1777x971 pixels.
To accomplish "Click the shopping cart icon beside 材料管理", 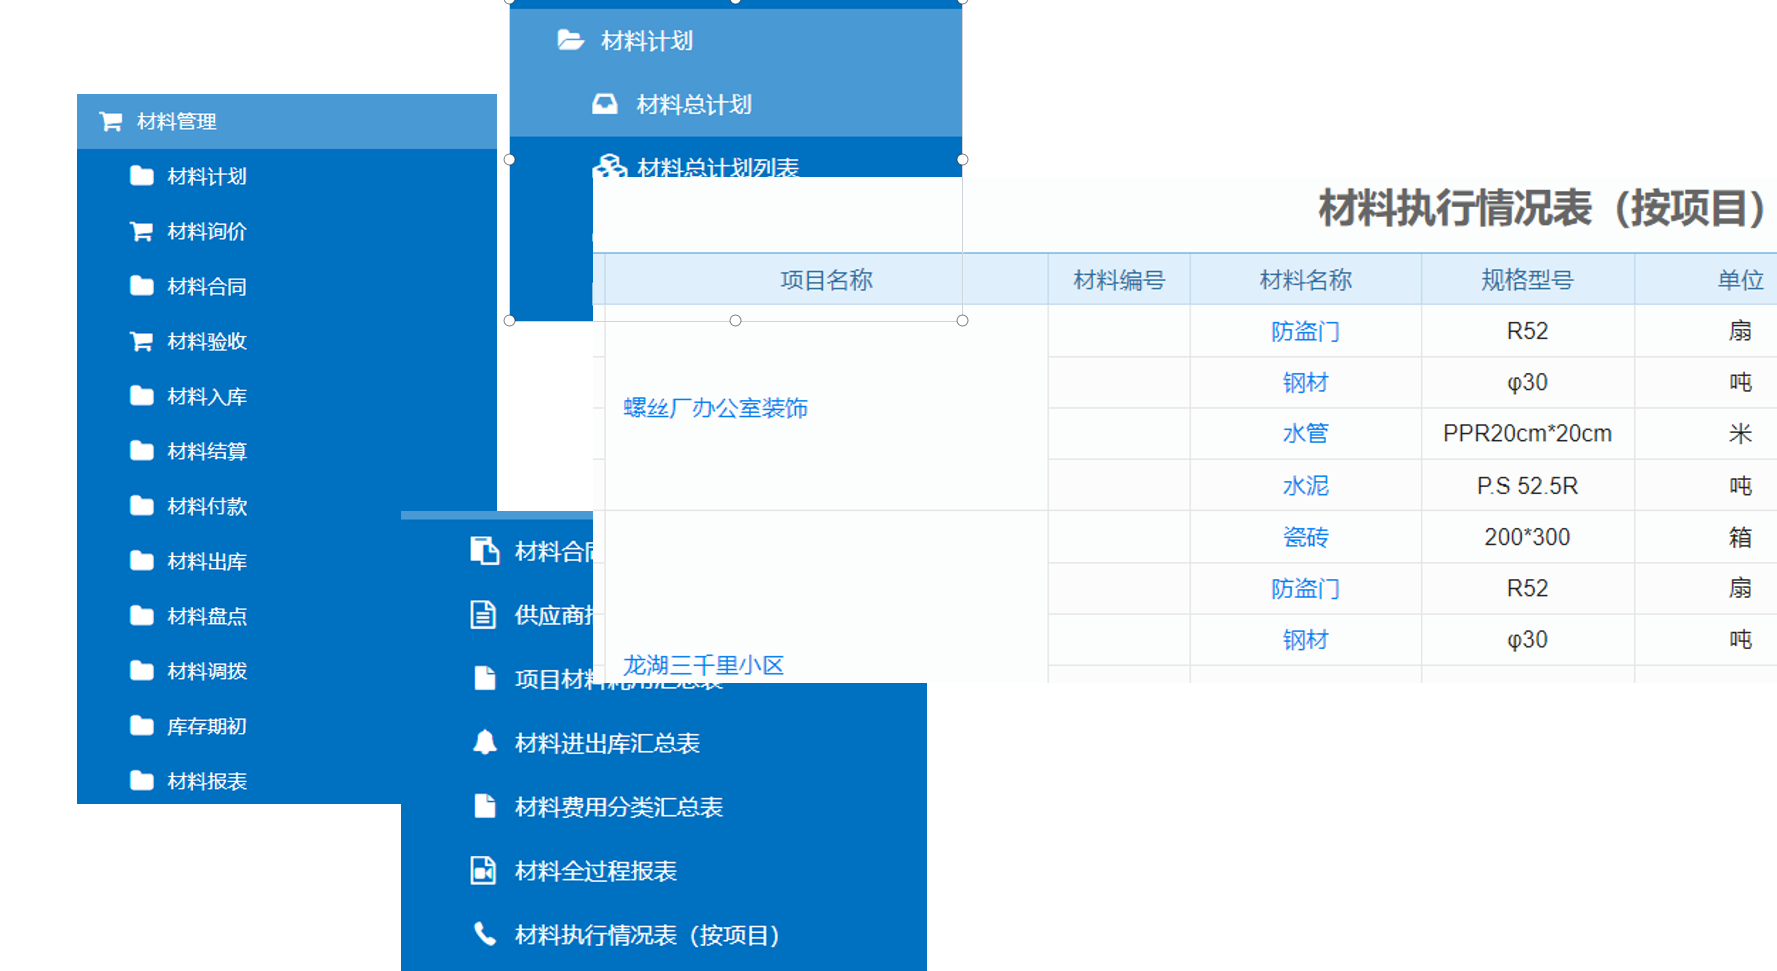I will (110, 122).
